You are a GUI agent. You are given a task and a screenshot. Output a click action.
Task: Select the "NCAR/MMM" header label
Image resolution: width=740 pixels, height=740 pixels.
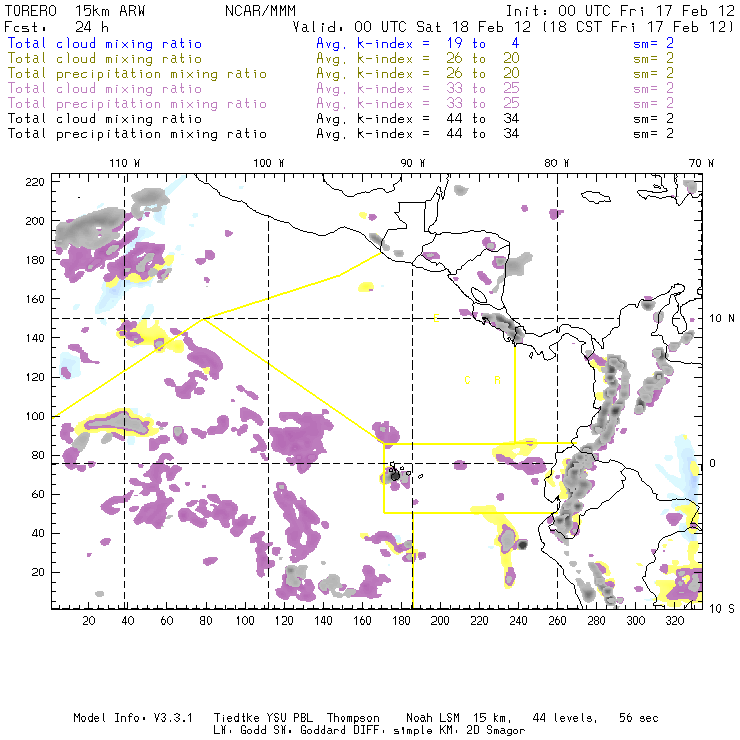pyautogui.click(x=261, y=11)
